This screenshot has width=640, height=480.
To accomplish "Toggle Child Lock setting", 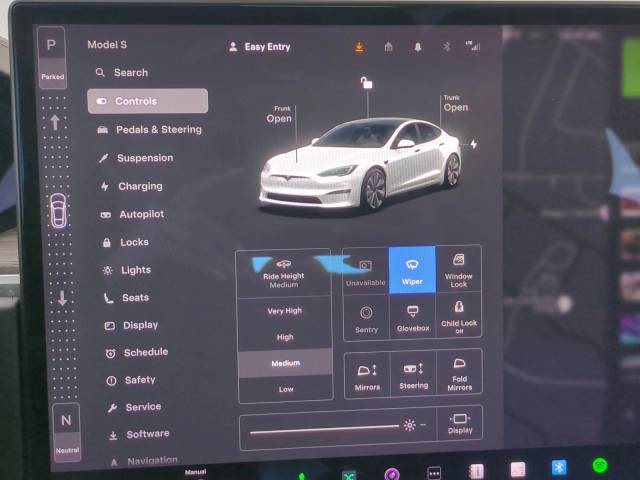I will pyautogui.click(x=459, y=319).
